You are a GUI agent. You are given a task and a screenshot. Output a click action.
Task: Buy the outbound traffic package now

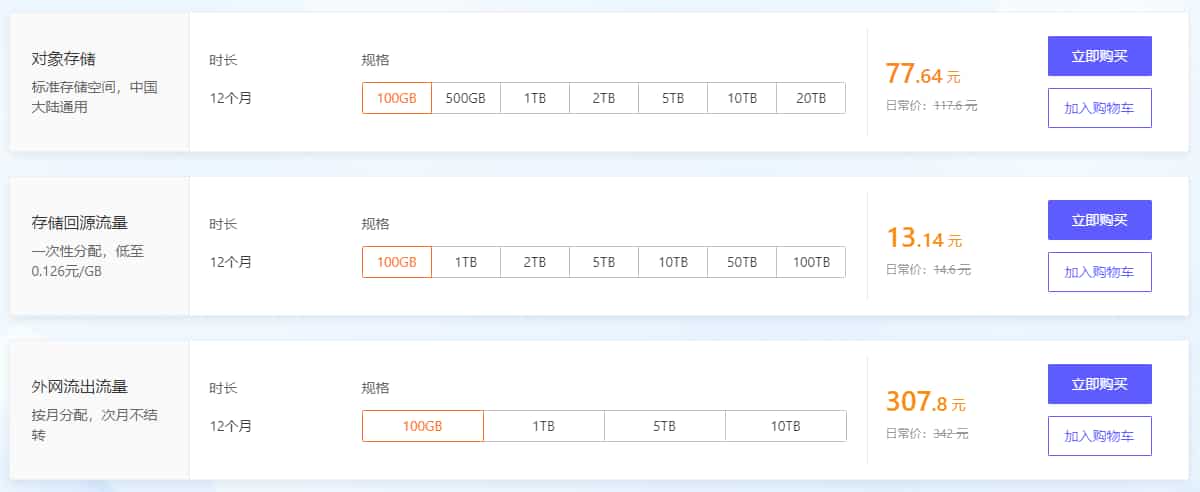pyautogui.click(x=1099, y=384)
